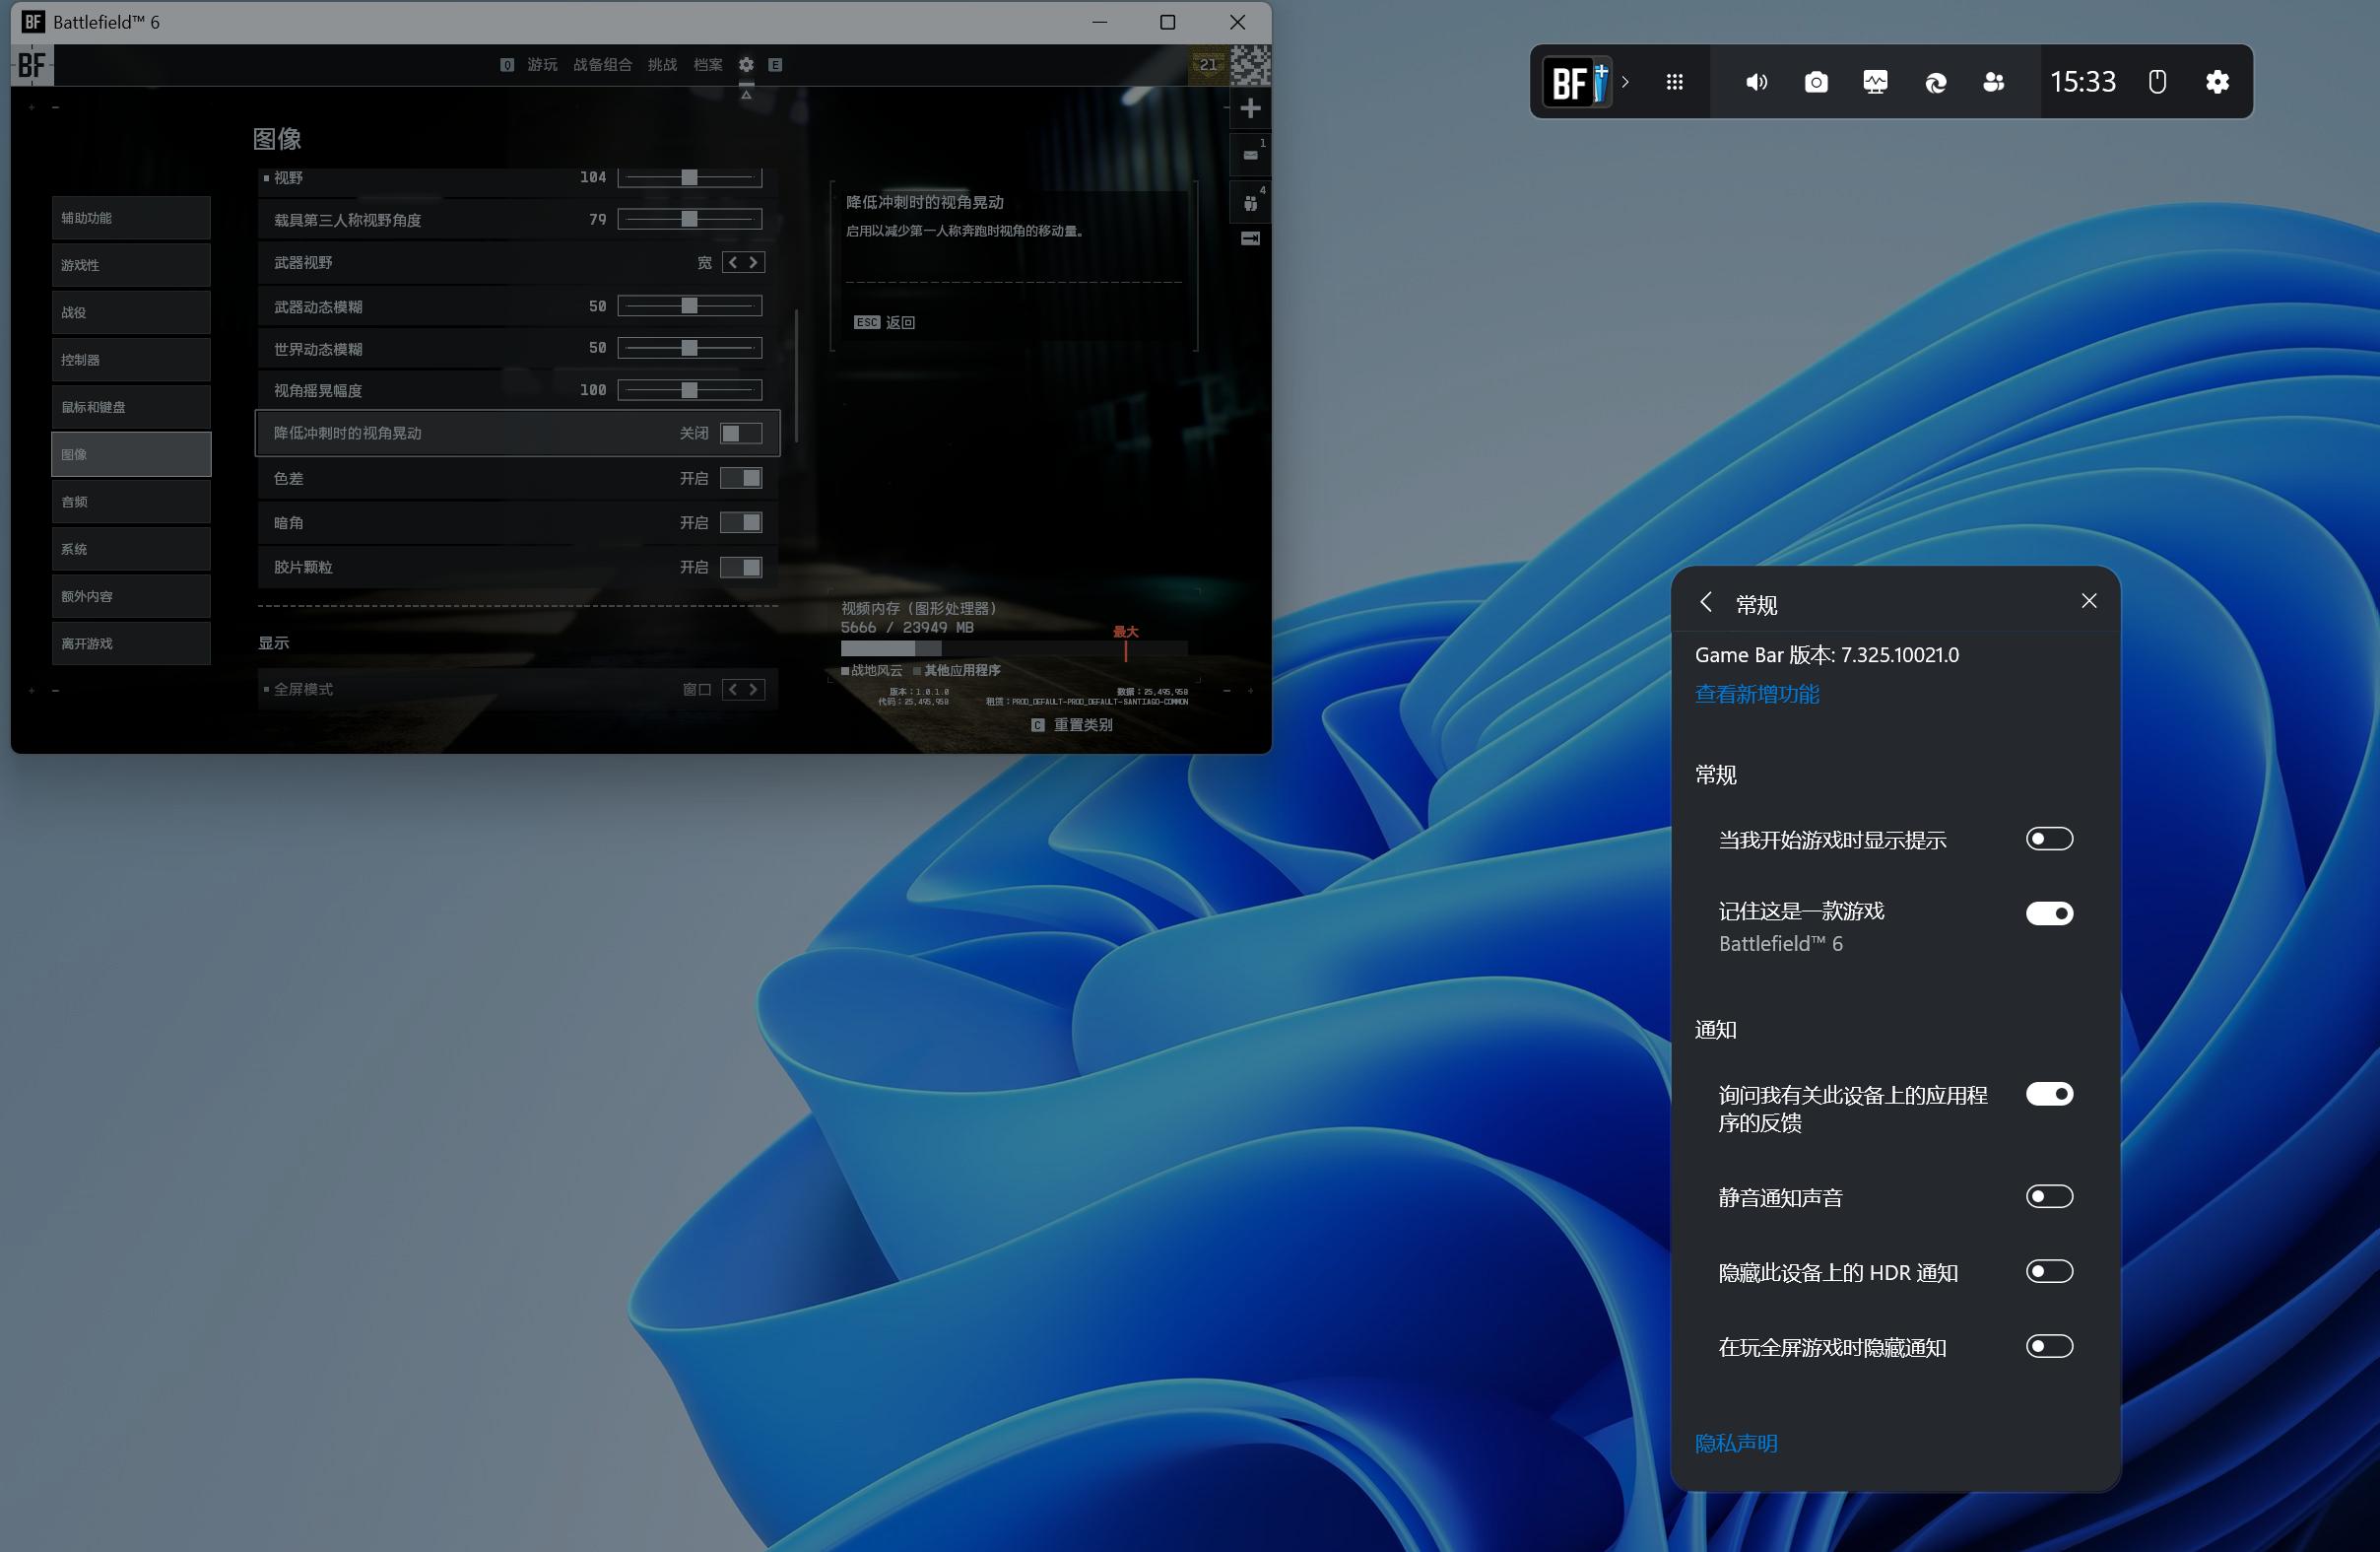Viewport: 2380px width, 1552px height.
Task: Open the performance monitor widget
Action: pos(1874,81)
